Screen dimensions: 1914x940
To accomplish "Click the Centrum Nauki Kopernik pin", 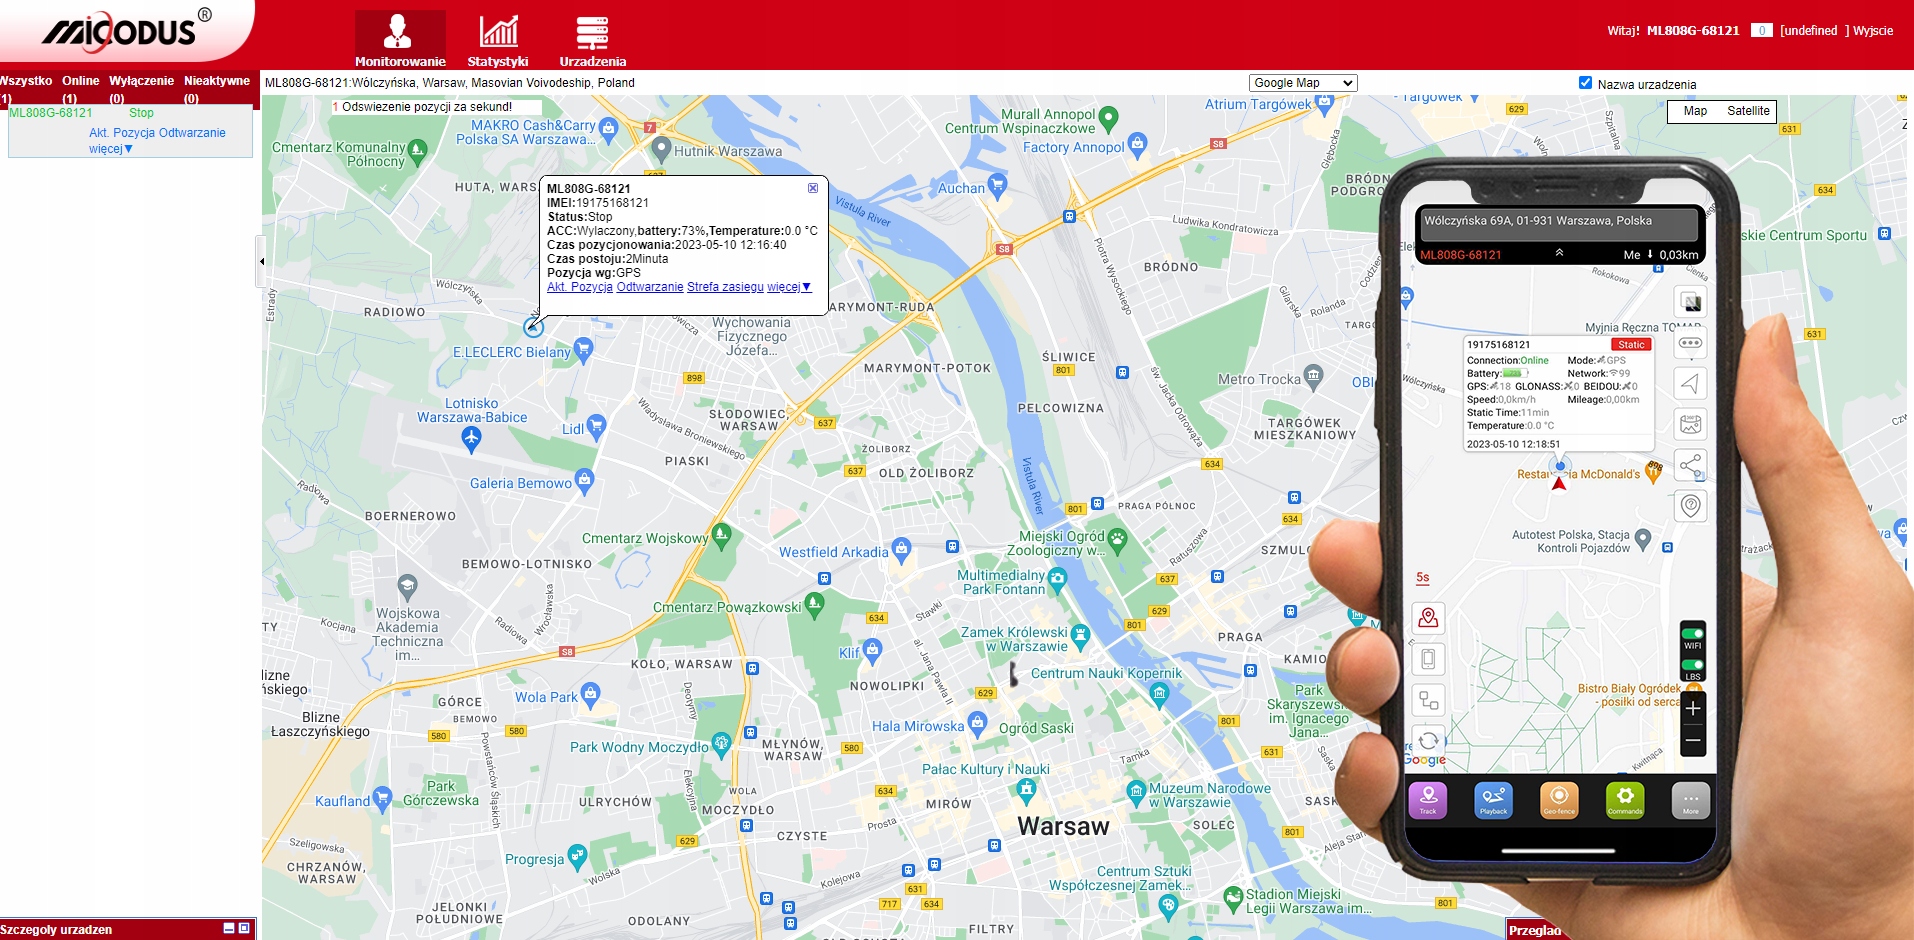I will click(x=1160, y=694).
